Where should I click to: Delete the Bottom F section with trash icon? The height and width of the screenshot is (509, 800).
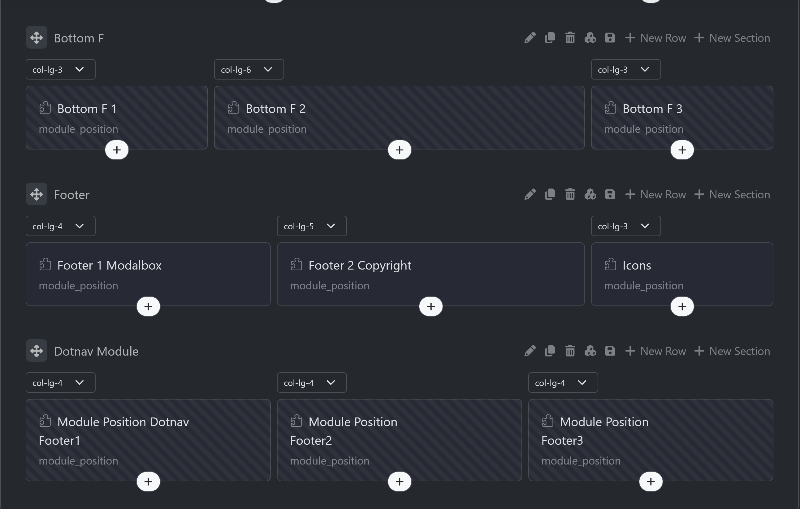570,38
